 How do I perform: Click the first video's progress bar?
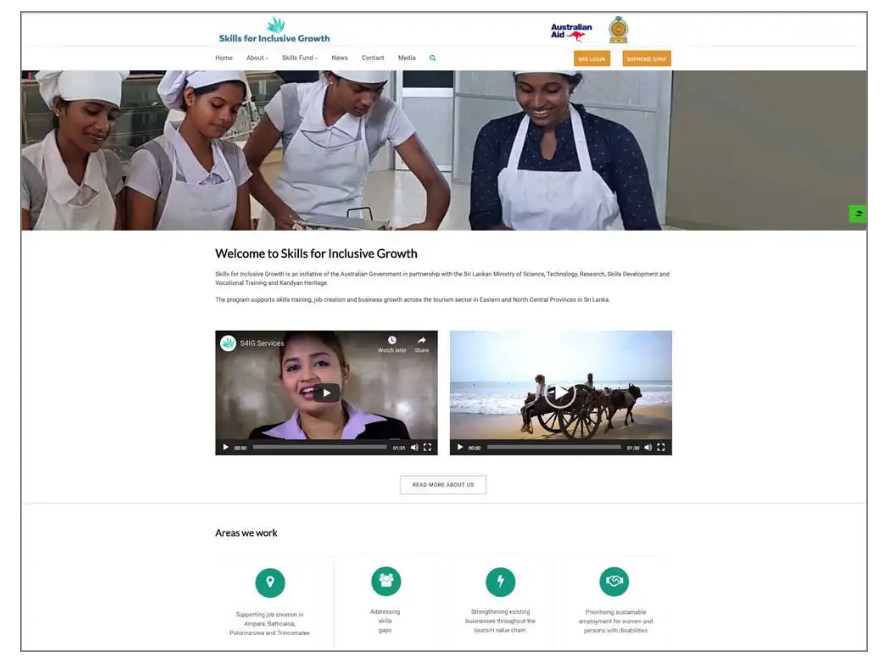(320, 447)
